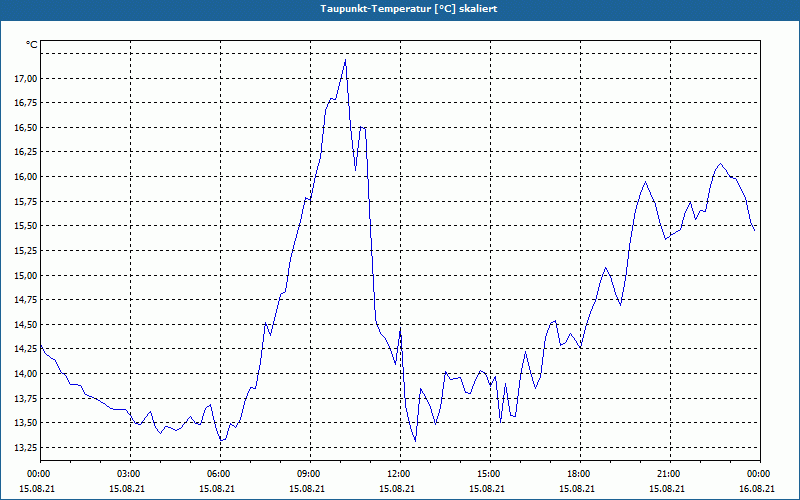
Task: Select the 13,50 y-axis label
Action: (26, 423)
